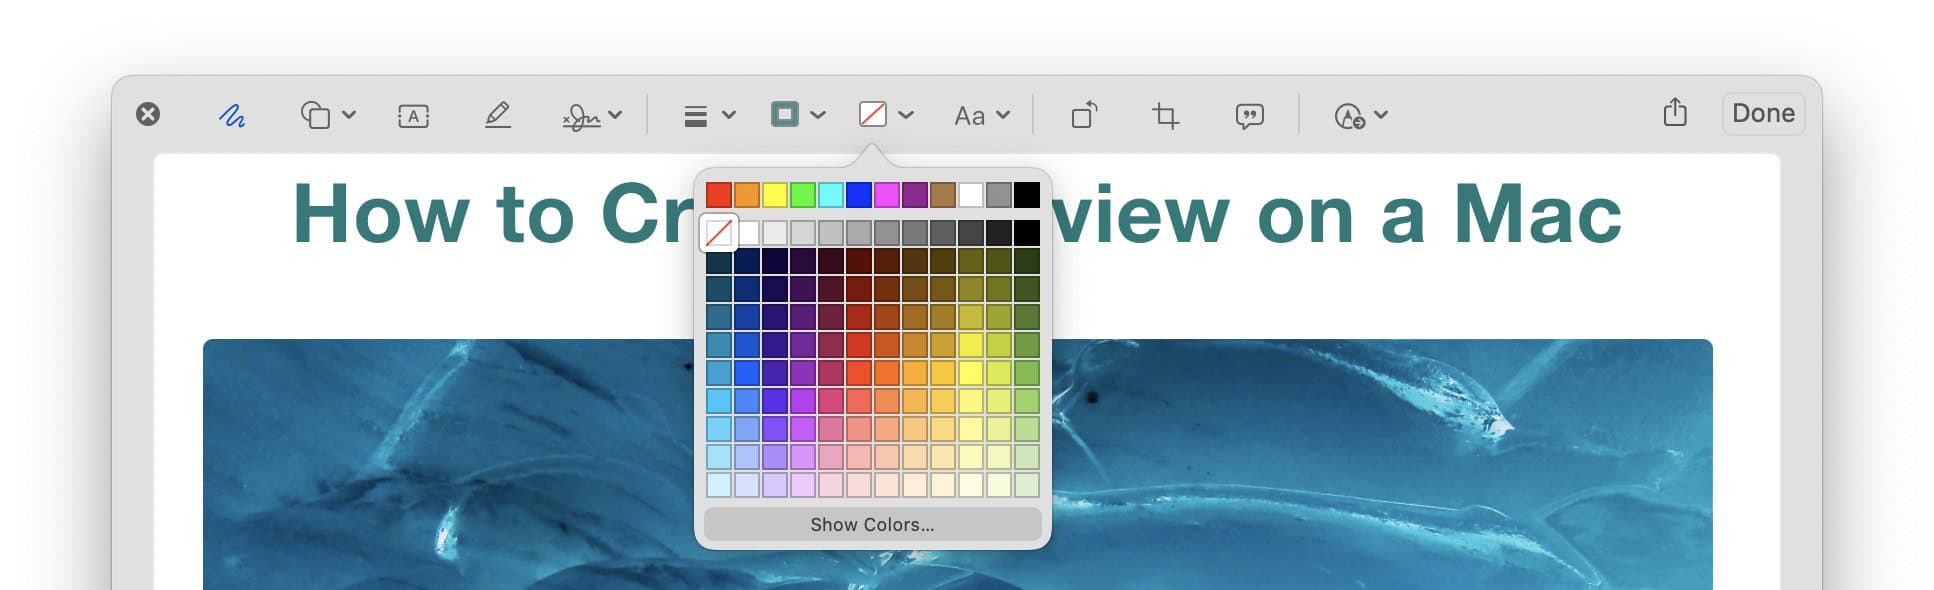Viewport: 1934px width, 590px height.
Task: Pick magenta swatch in top row
Action: click(x=887, y=194)
